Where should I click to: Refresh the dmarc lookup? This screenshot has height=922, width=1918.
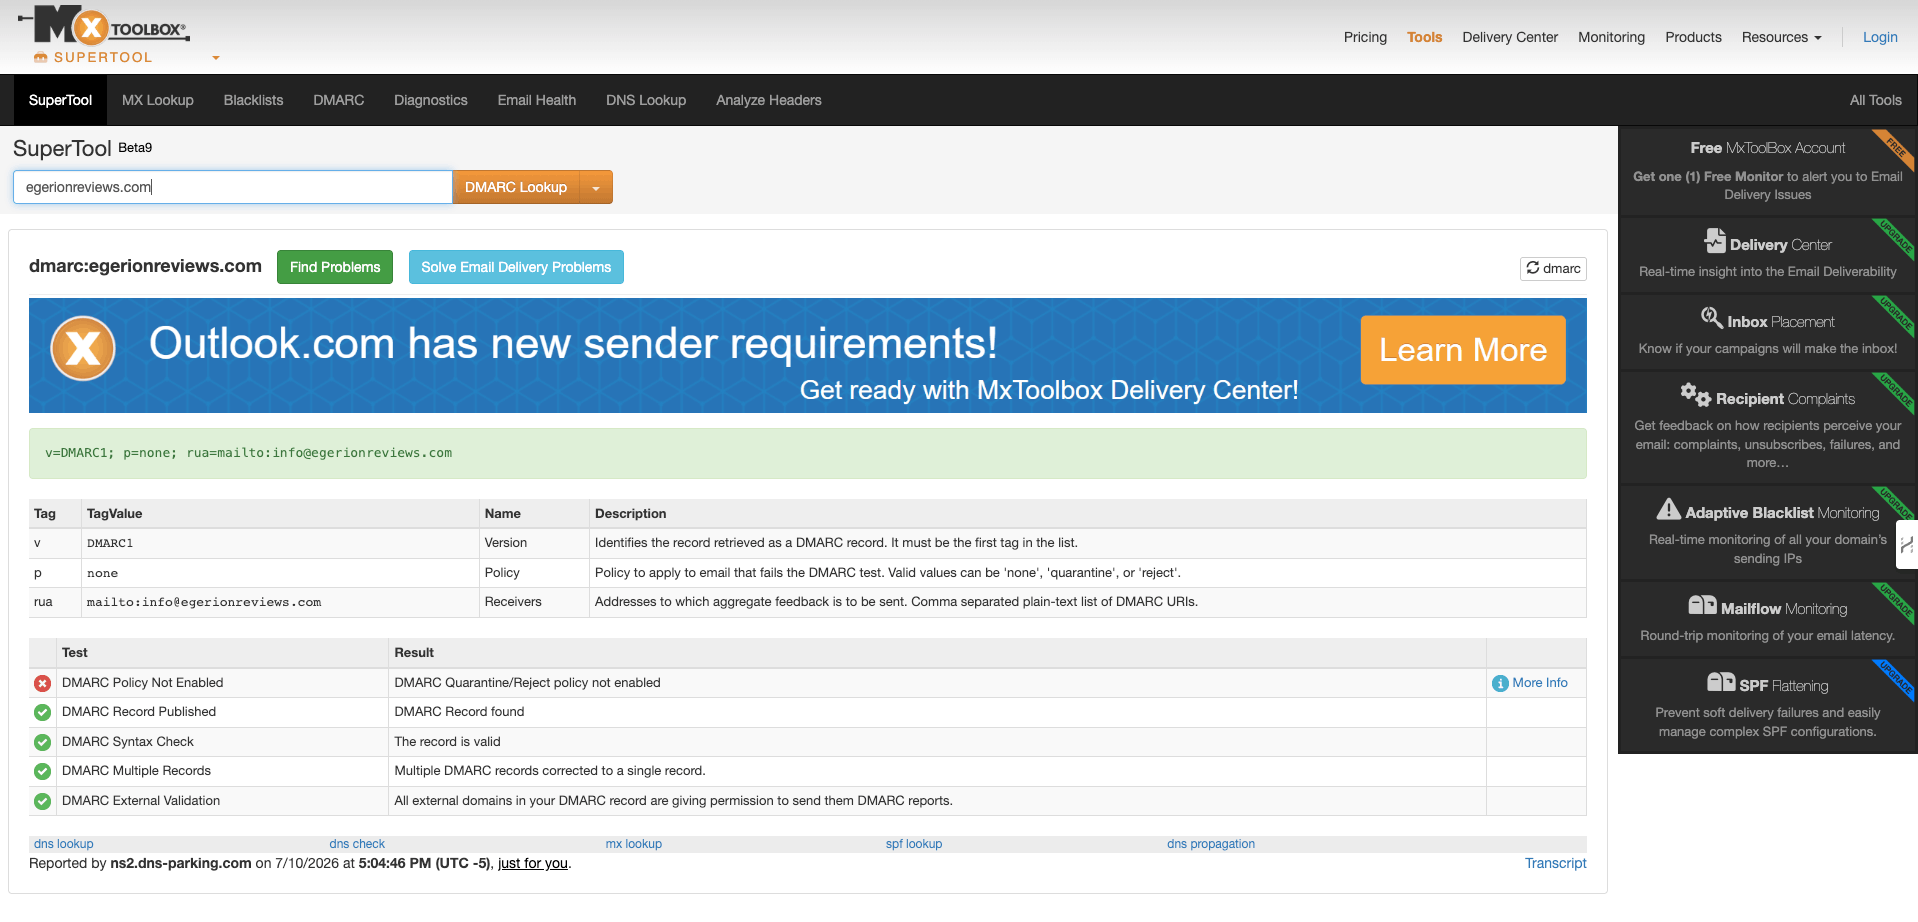pos(1553,268)
